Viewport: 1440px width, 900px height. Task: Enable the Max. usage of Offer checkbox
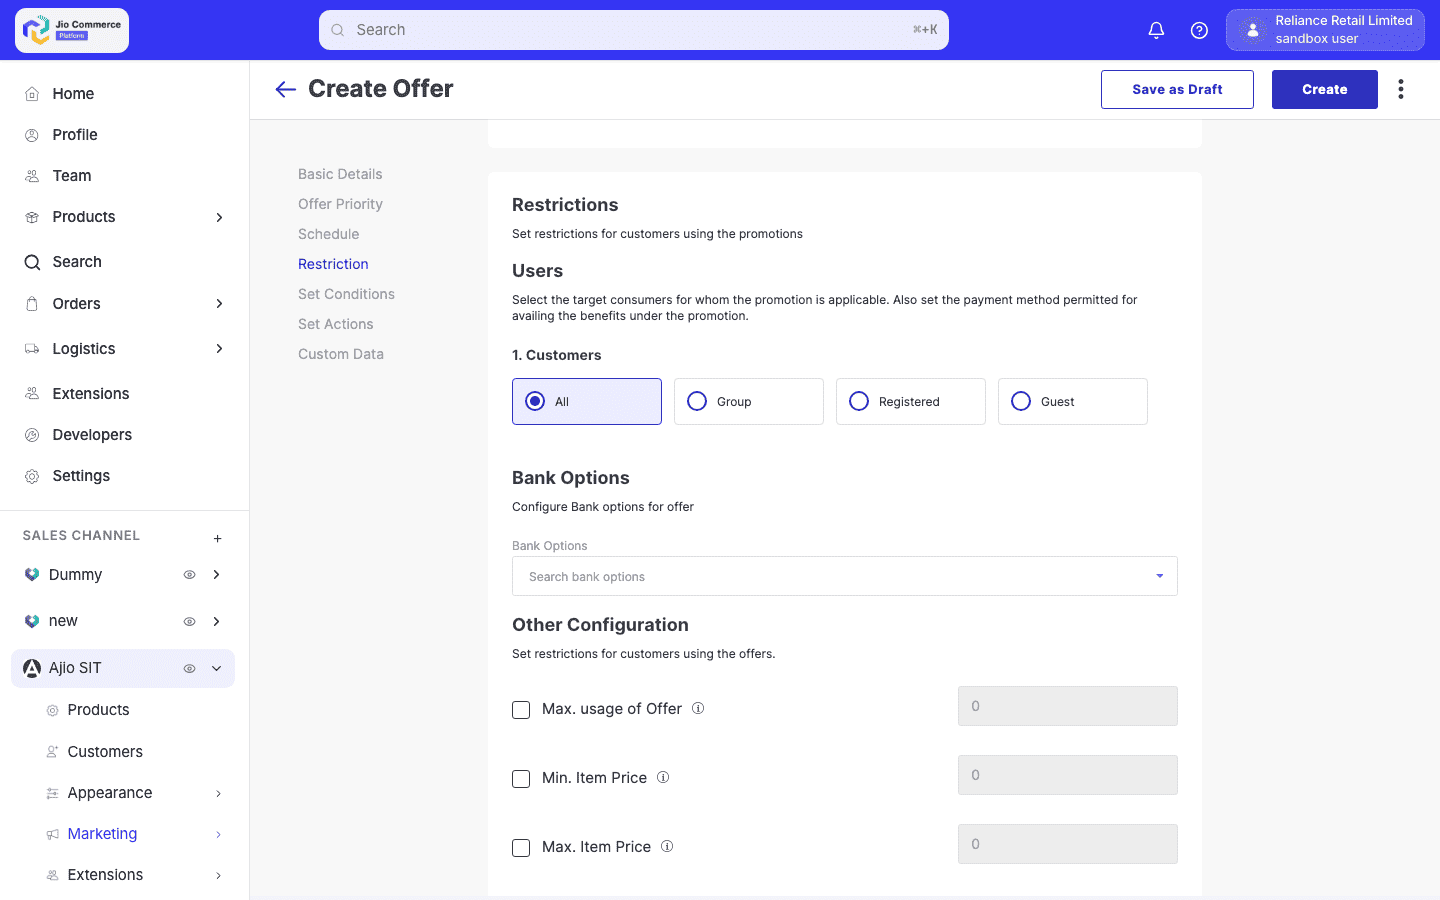tap(521, 709)
